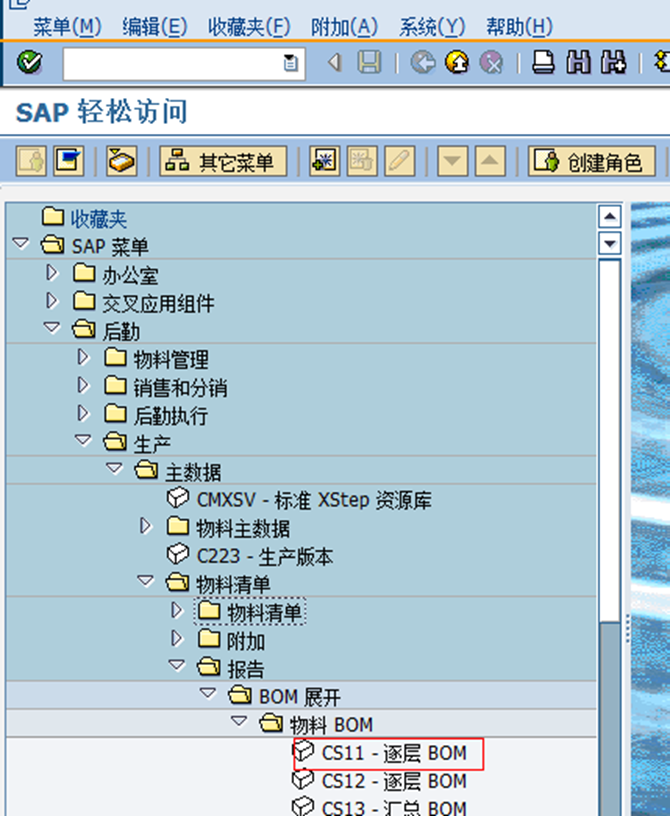Click the Print icon
The height and width of the screenshot is (816, 670).
543,62
